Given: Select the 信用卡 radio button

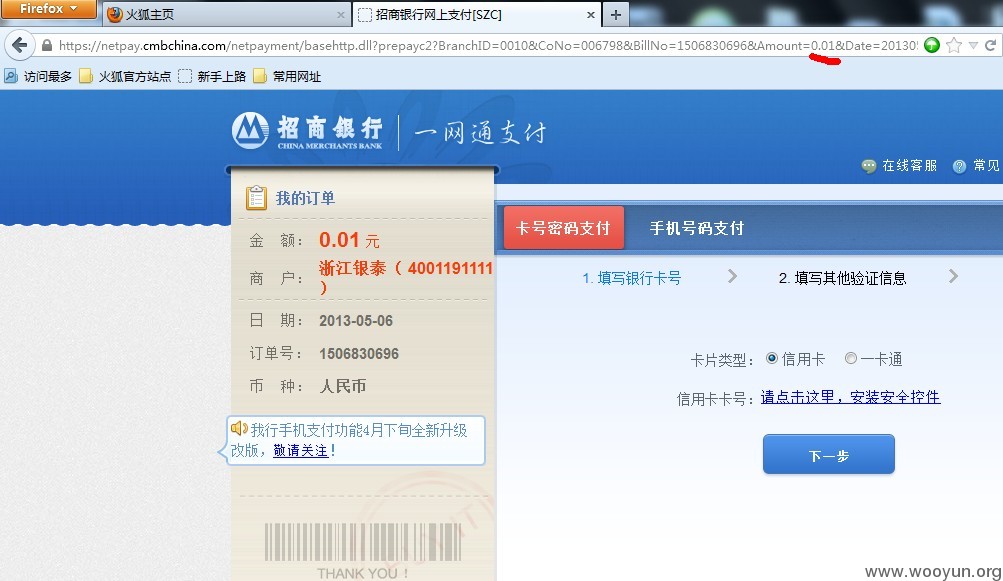Looking at the screenshot, I should [772, 358].
